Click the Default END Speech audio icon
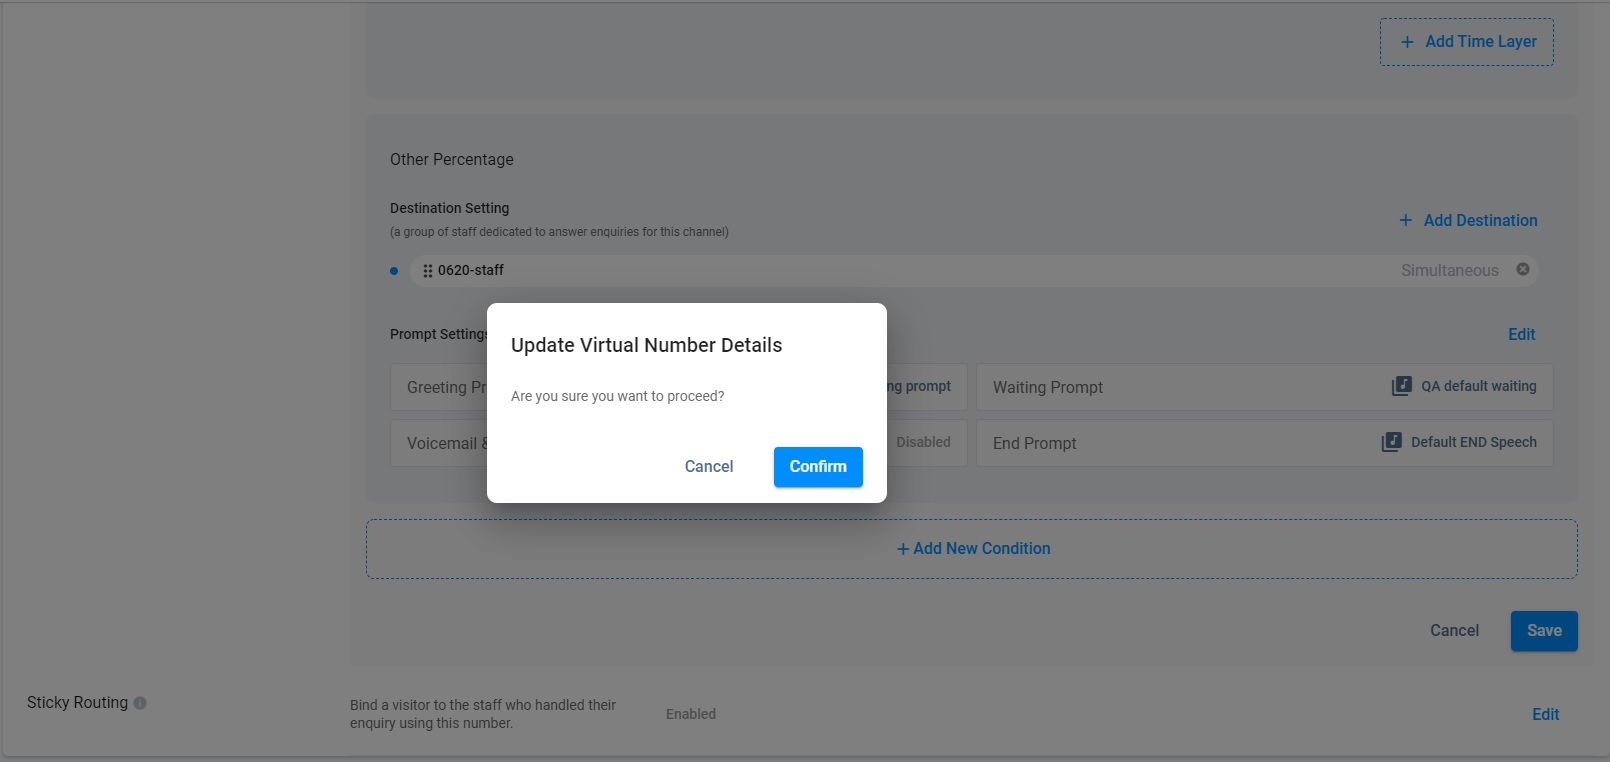 pos(1391,442)
